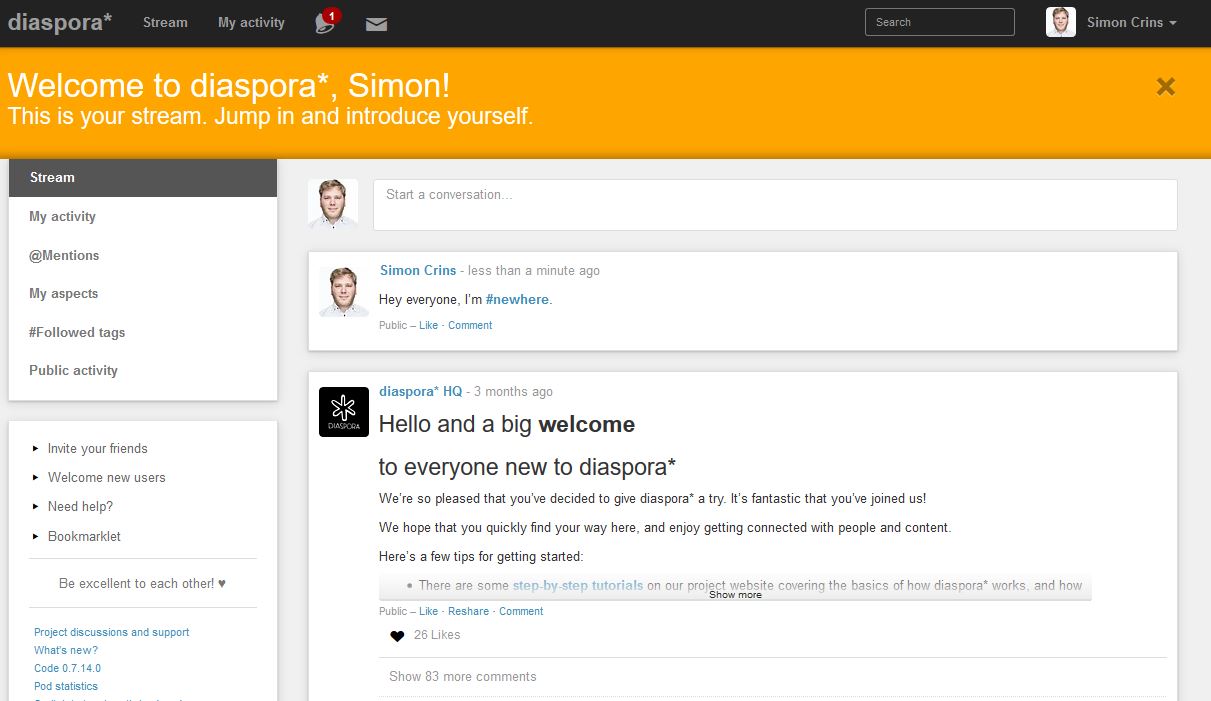
Task: Click Simon Crins post avatar
Action: point(343,292)
